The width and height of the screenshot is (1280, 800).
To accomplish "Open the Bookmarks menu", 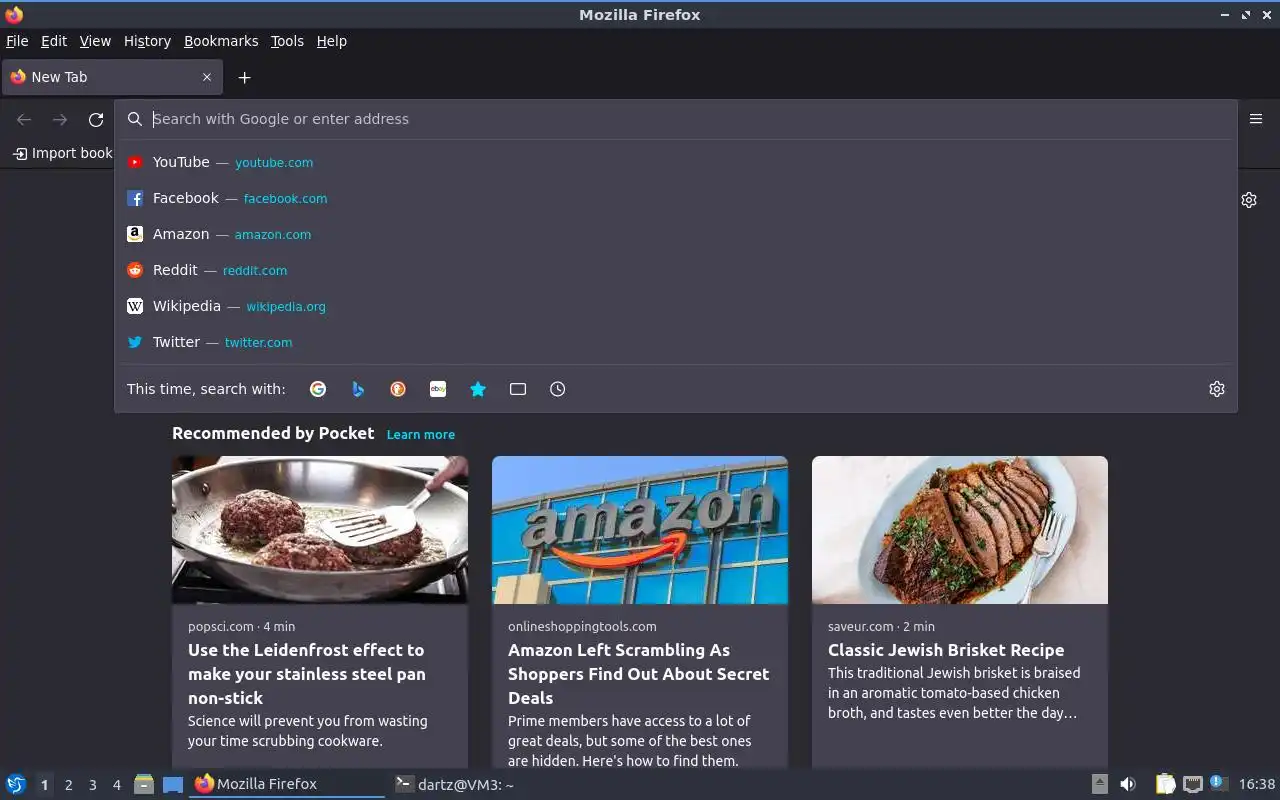I will click(x=221, y=41).
